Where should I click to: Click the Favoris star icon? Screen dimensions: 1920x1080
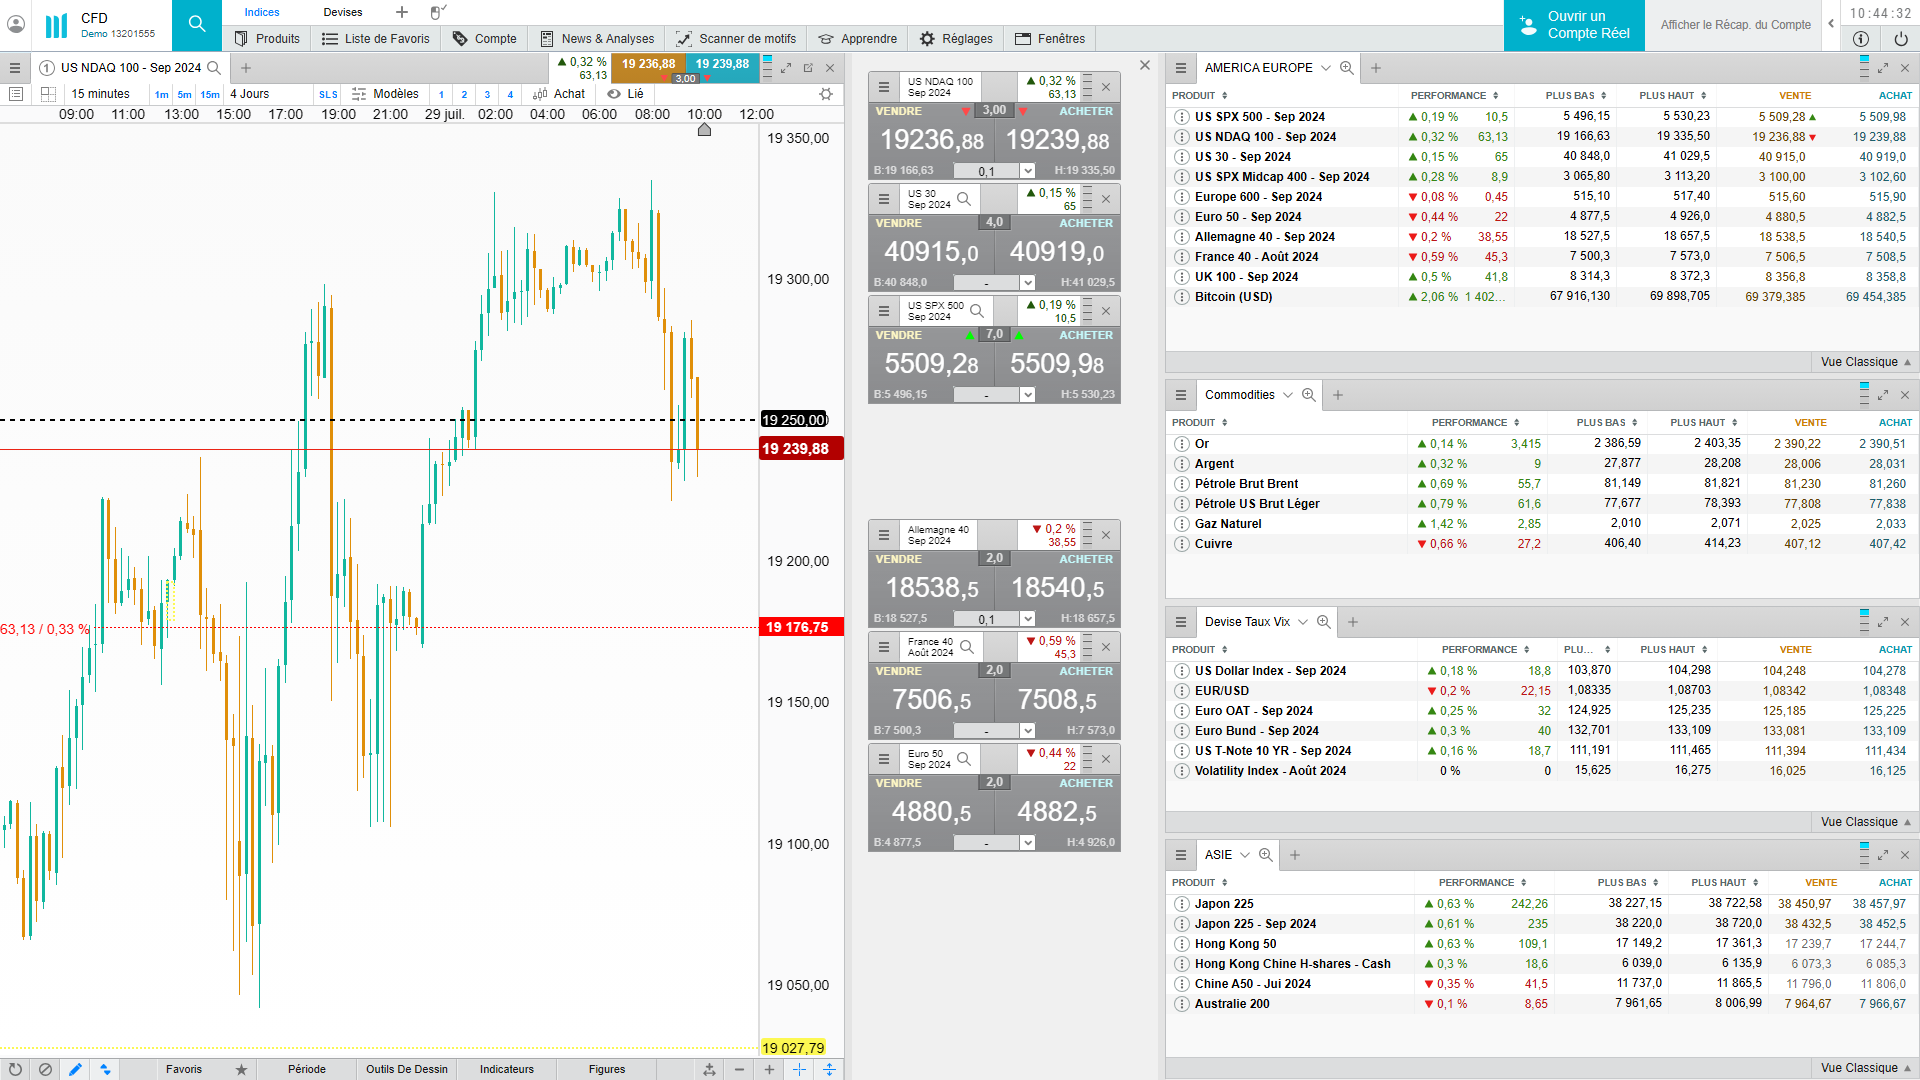click(241, 1069)
